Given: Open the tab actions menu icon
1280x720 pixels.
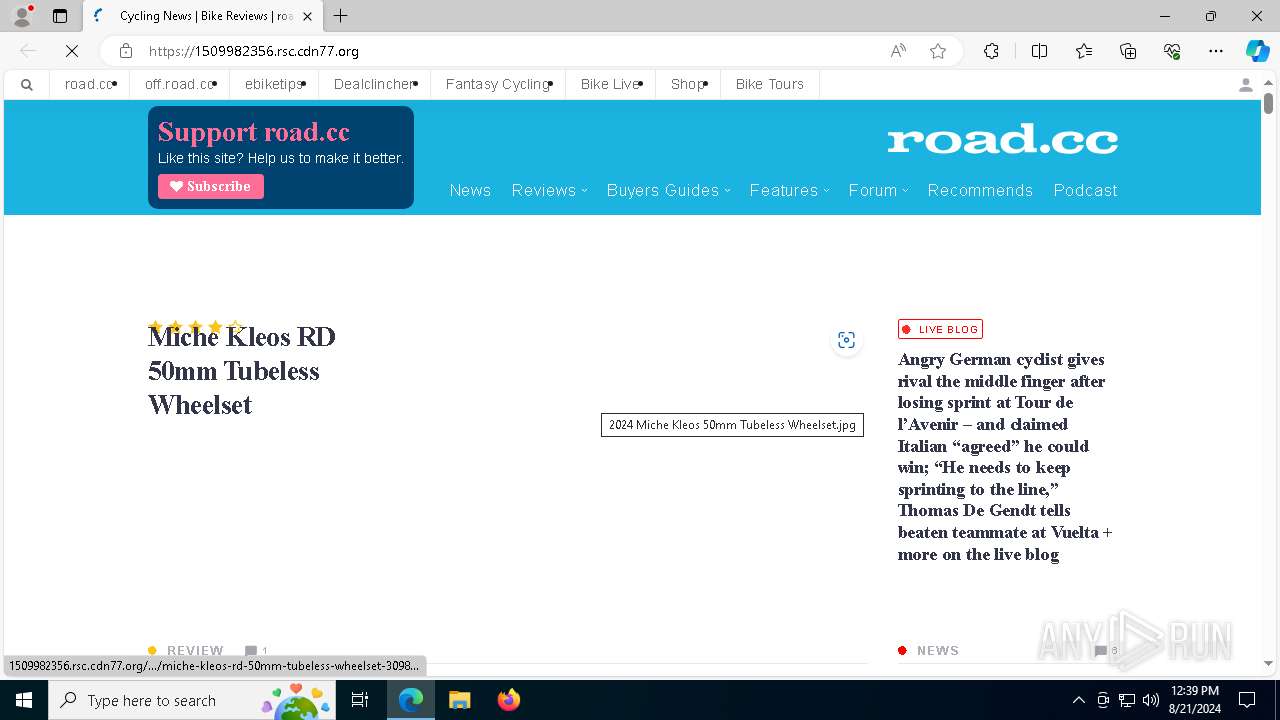Looking at the screenshot, I should (x=60, y=16).
